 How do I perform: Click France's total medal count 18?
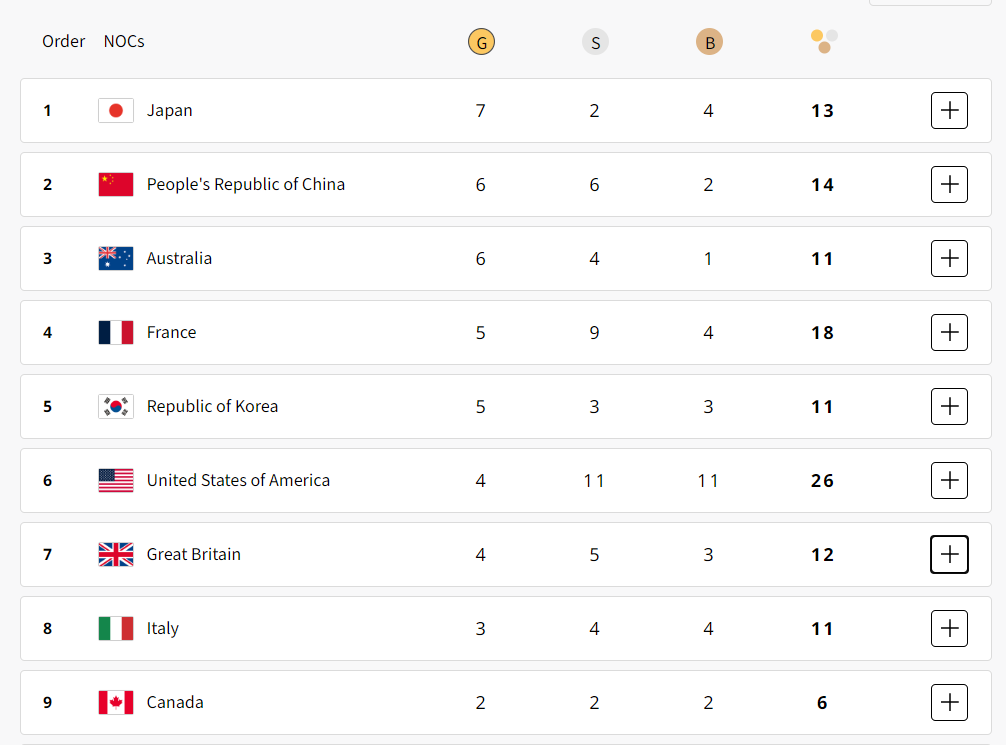(822, 332)
